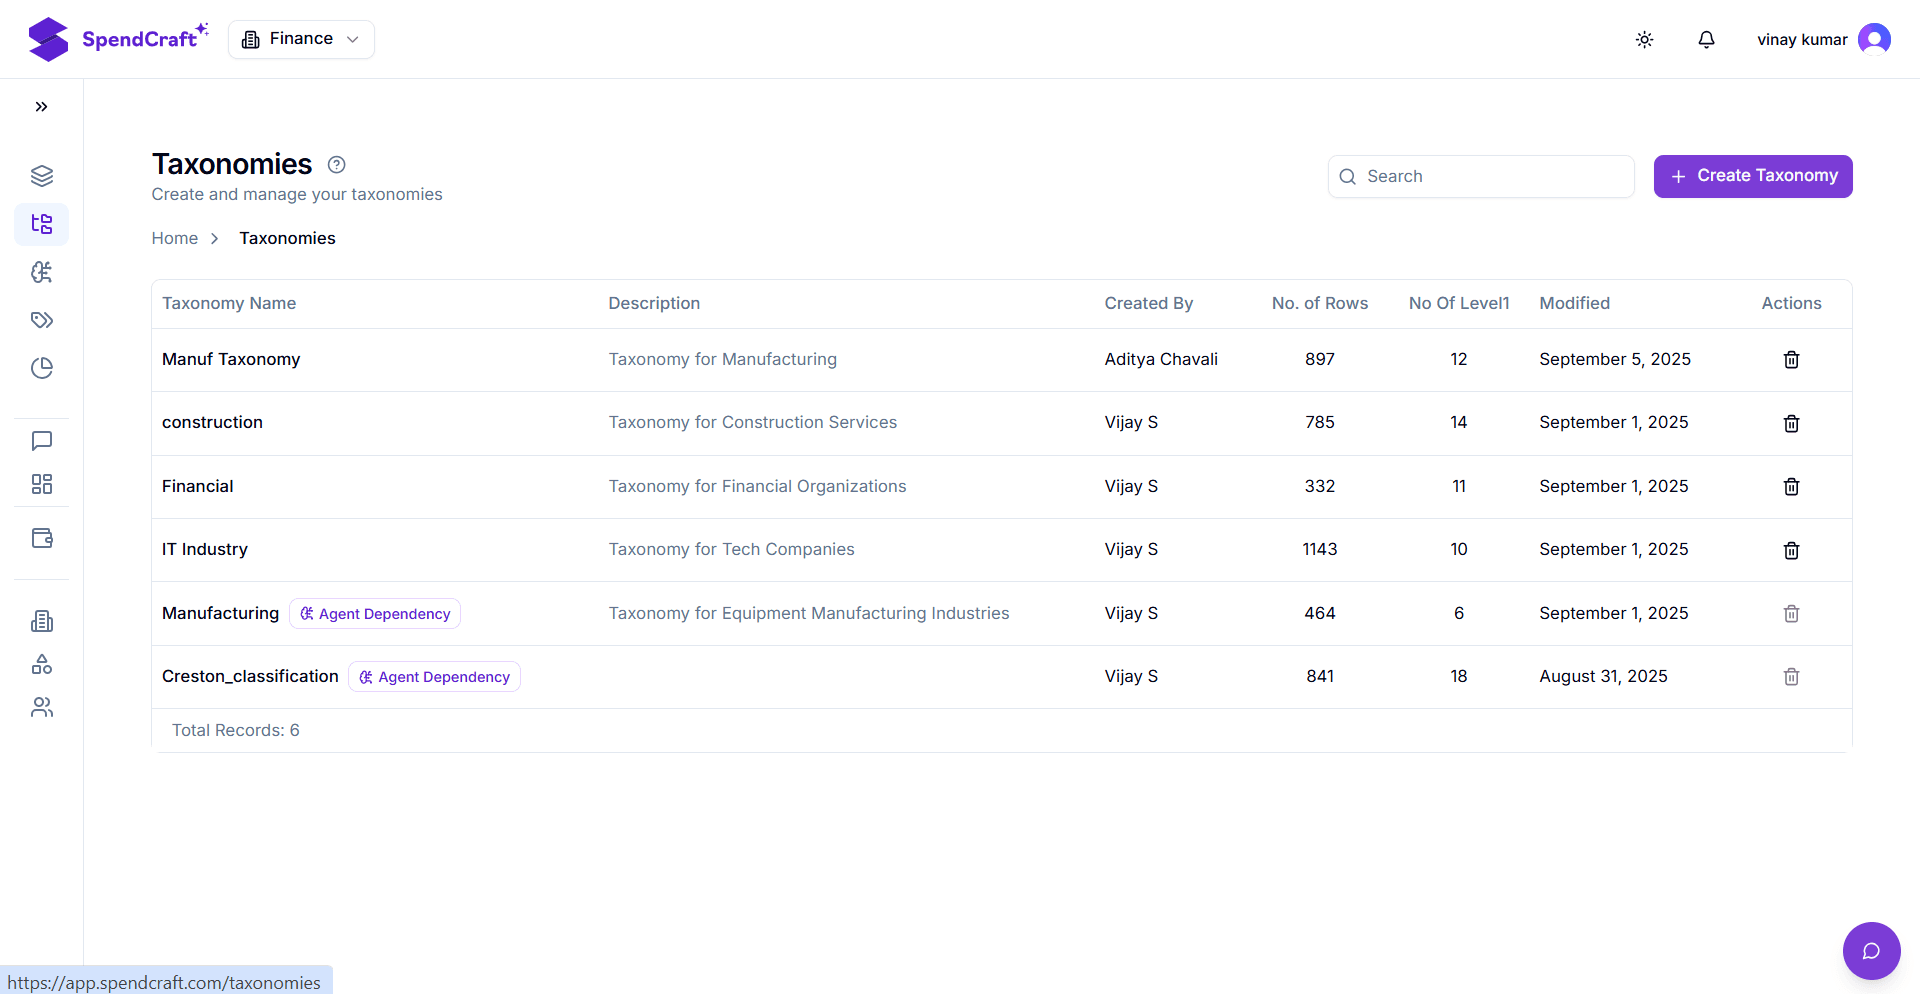Screen dimensions: 1920x994
Task: Expand the chevron next to Finance selector
Action: [352, 39]
